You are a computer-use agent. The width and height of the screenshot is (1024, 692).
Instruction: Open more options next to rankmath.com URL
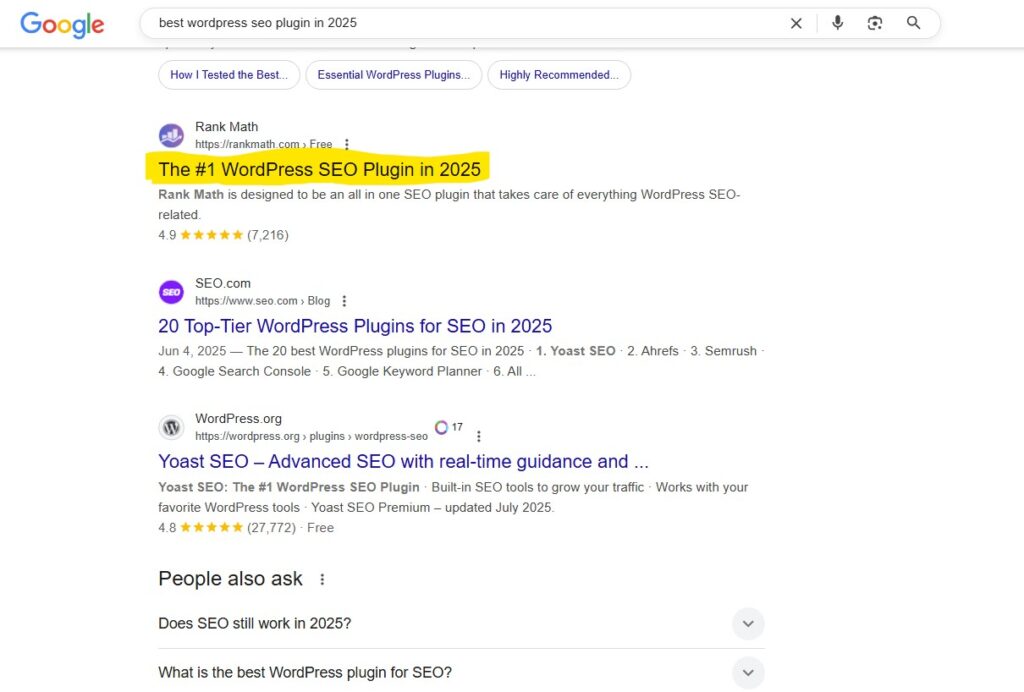[x=347, y=144]
